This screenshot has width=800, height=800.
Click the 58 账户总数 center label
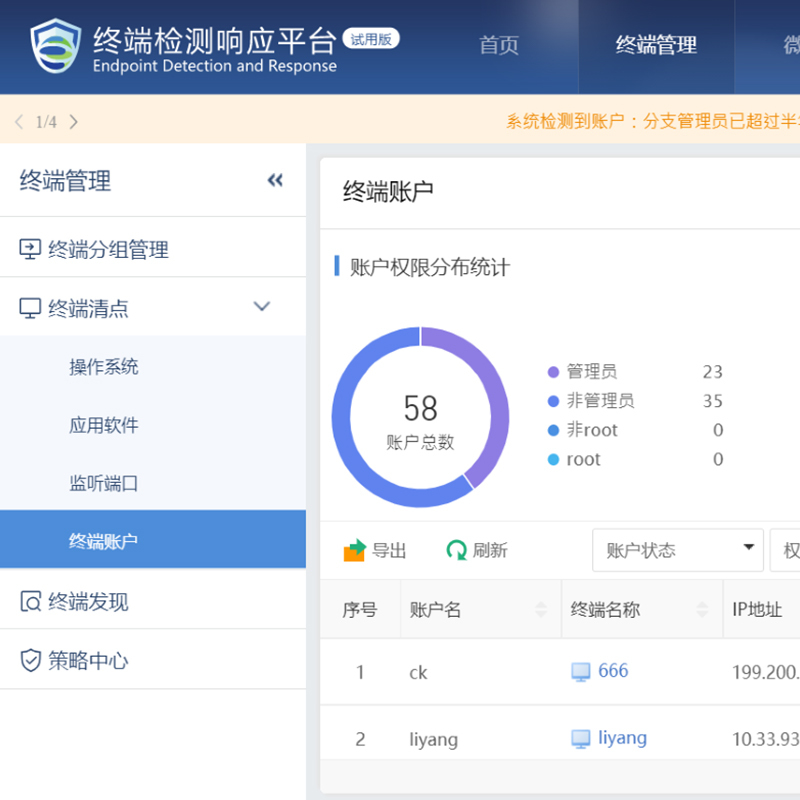420,421
